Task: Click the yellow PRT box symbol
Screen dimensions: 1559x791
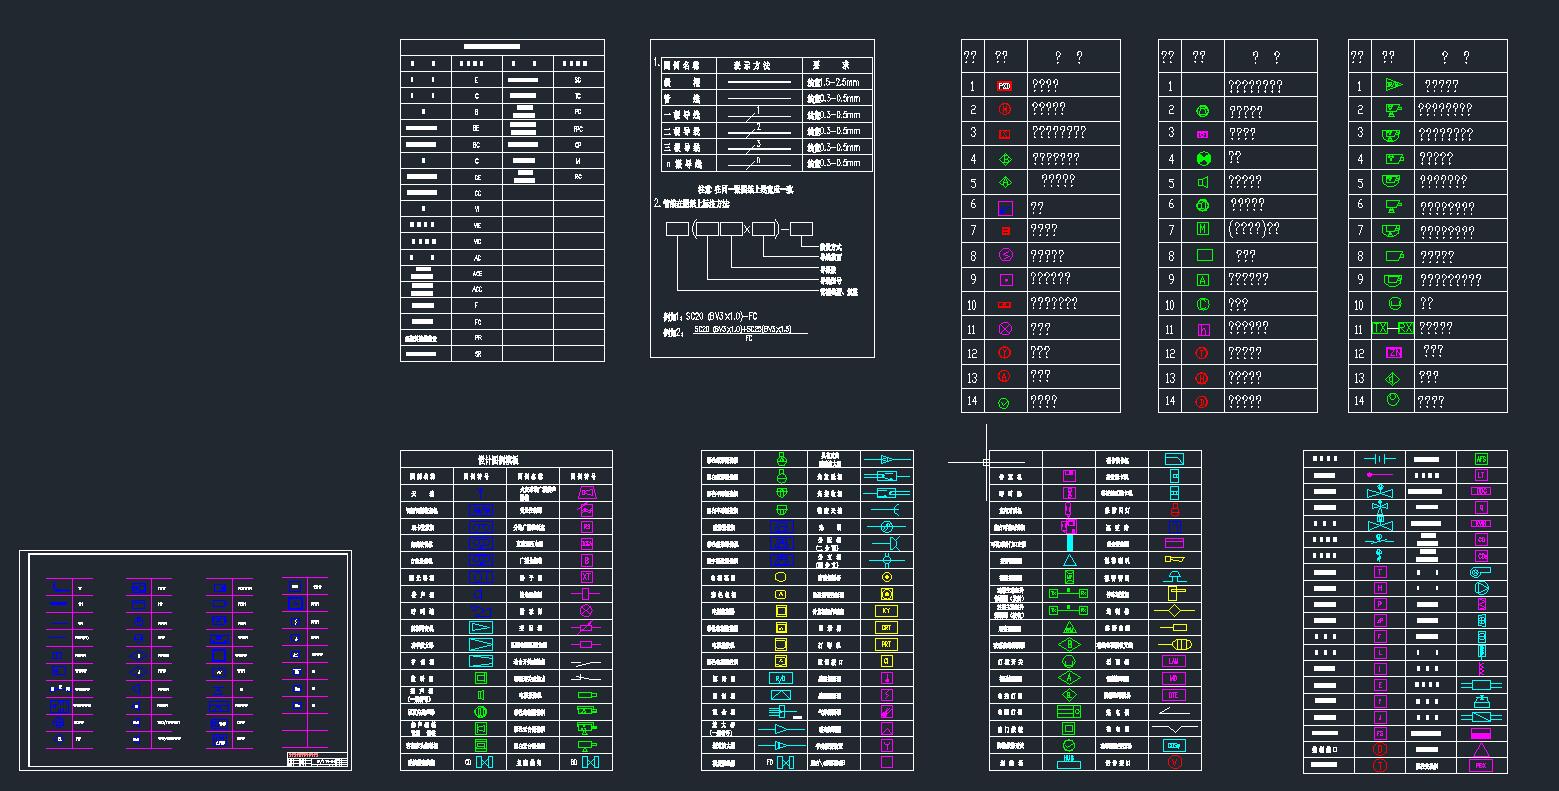Action: pos(886,645)
